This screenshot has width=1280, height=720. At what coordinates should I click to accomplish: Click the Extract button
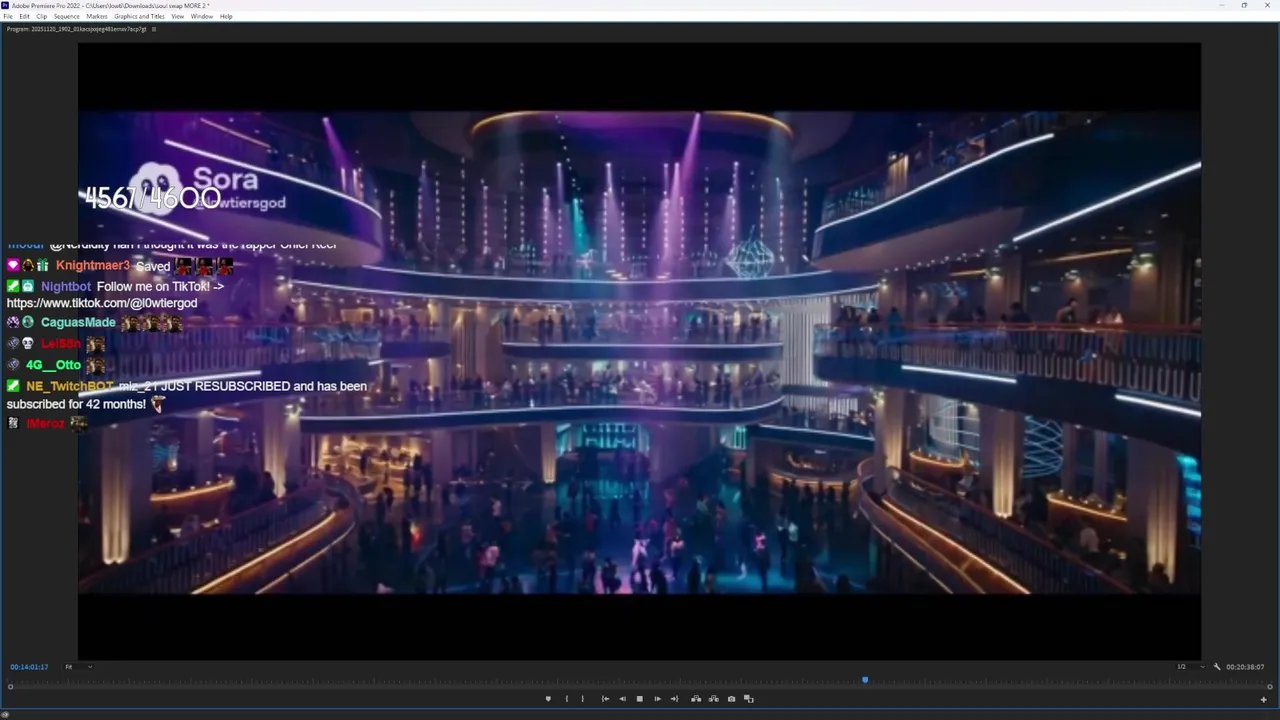pos(713,699)
